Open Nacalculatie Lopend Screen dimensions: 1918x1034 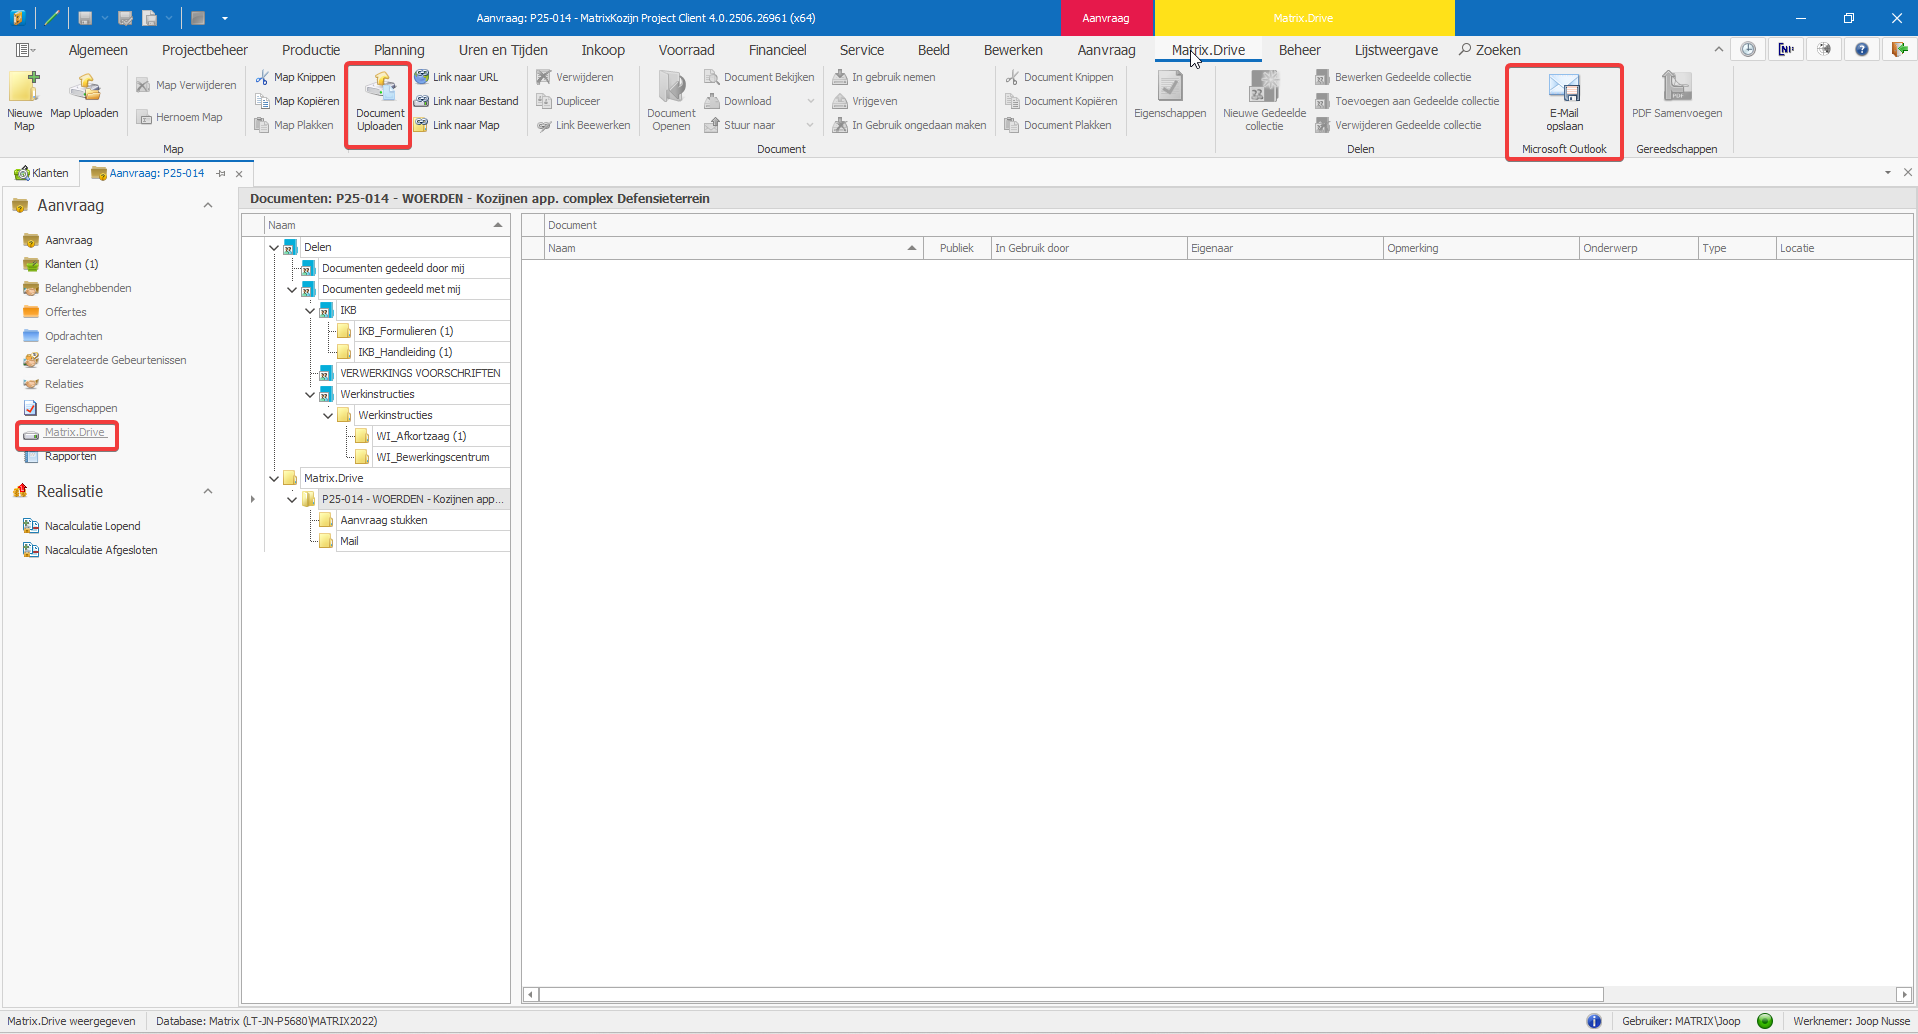(92, 526)
